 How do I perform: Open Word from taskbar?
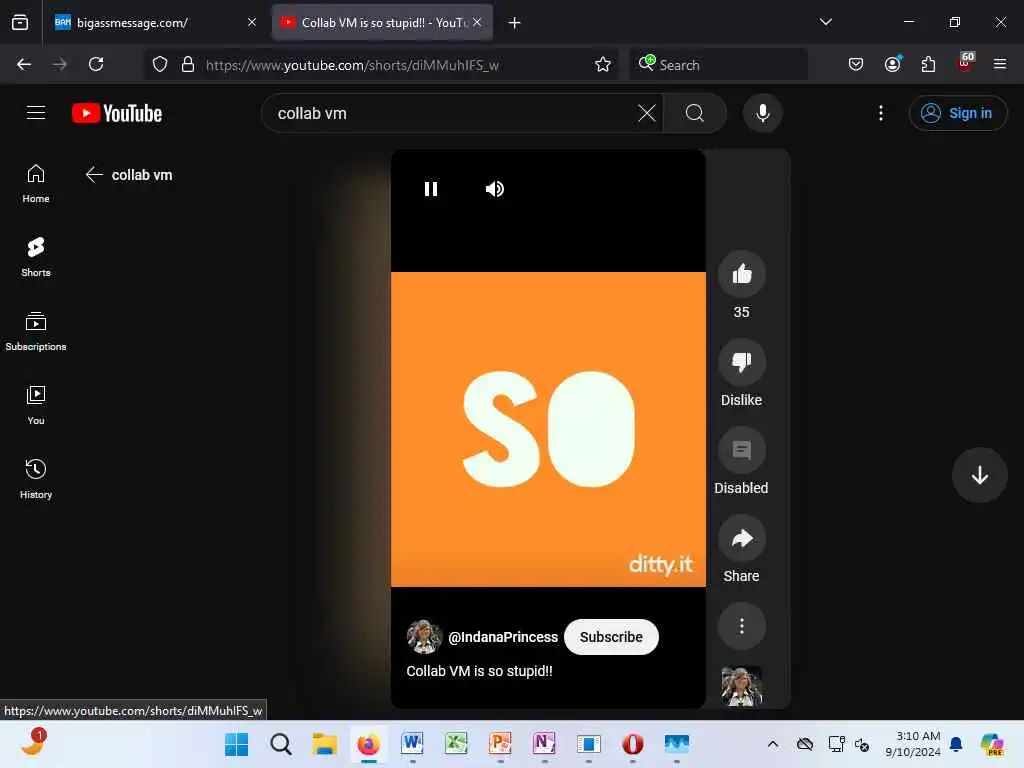(x=412, y=744)
